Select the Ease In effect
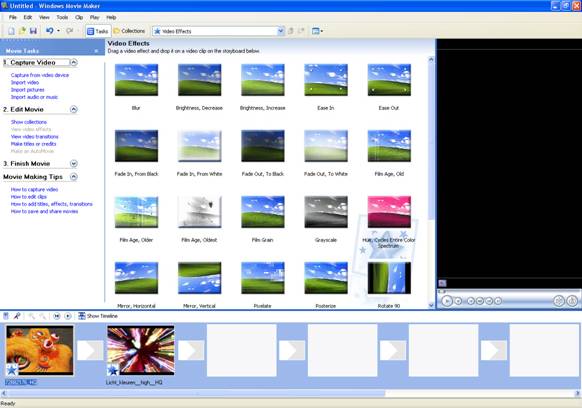The width and height of the screenshot is (582, 408). tap(326, 80)
